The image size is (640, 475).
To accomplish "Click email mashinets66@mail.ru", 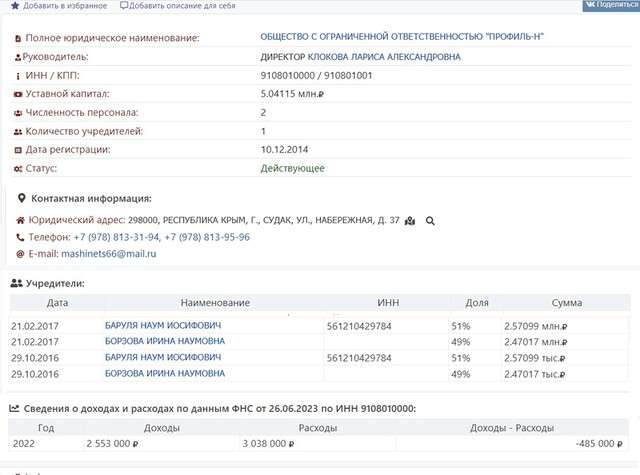I will (109, 254).
